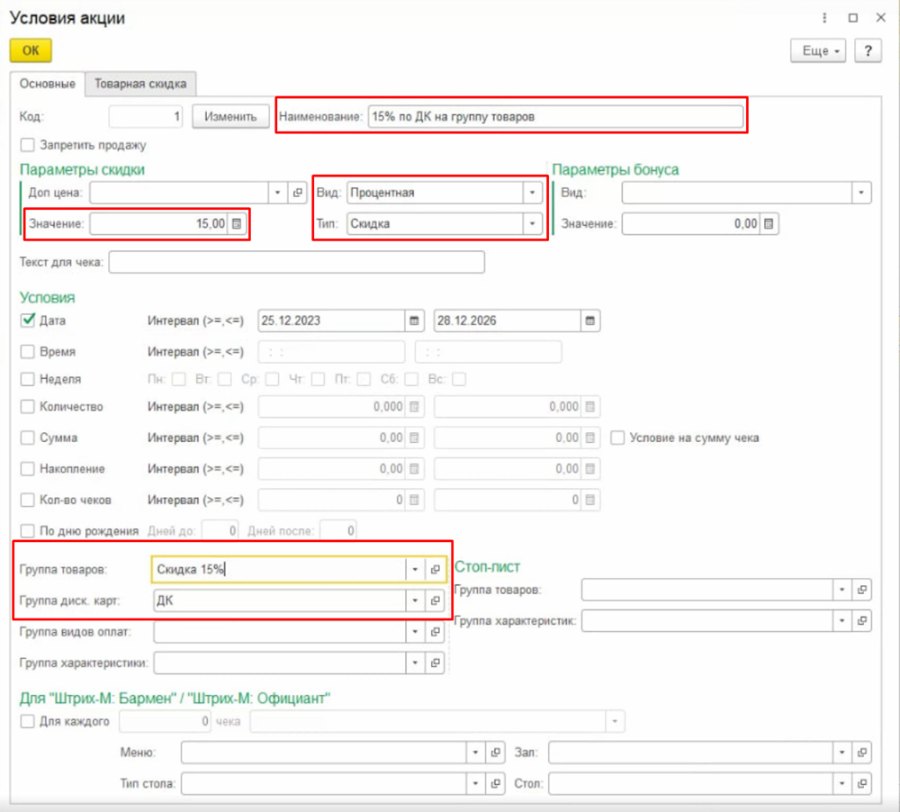Focus the Текст для чека field

297,262
